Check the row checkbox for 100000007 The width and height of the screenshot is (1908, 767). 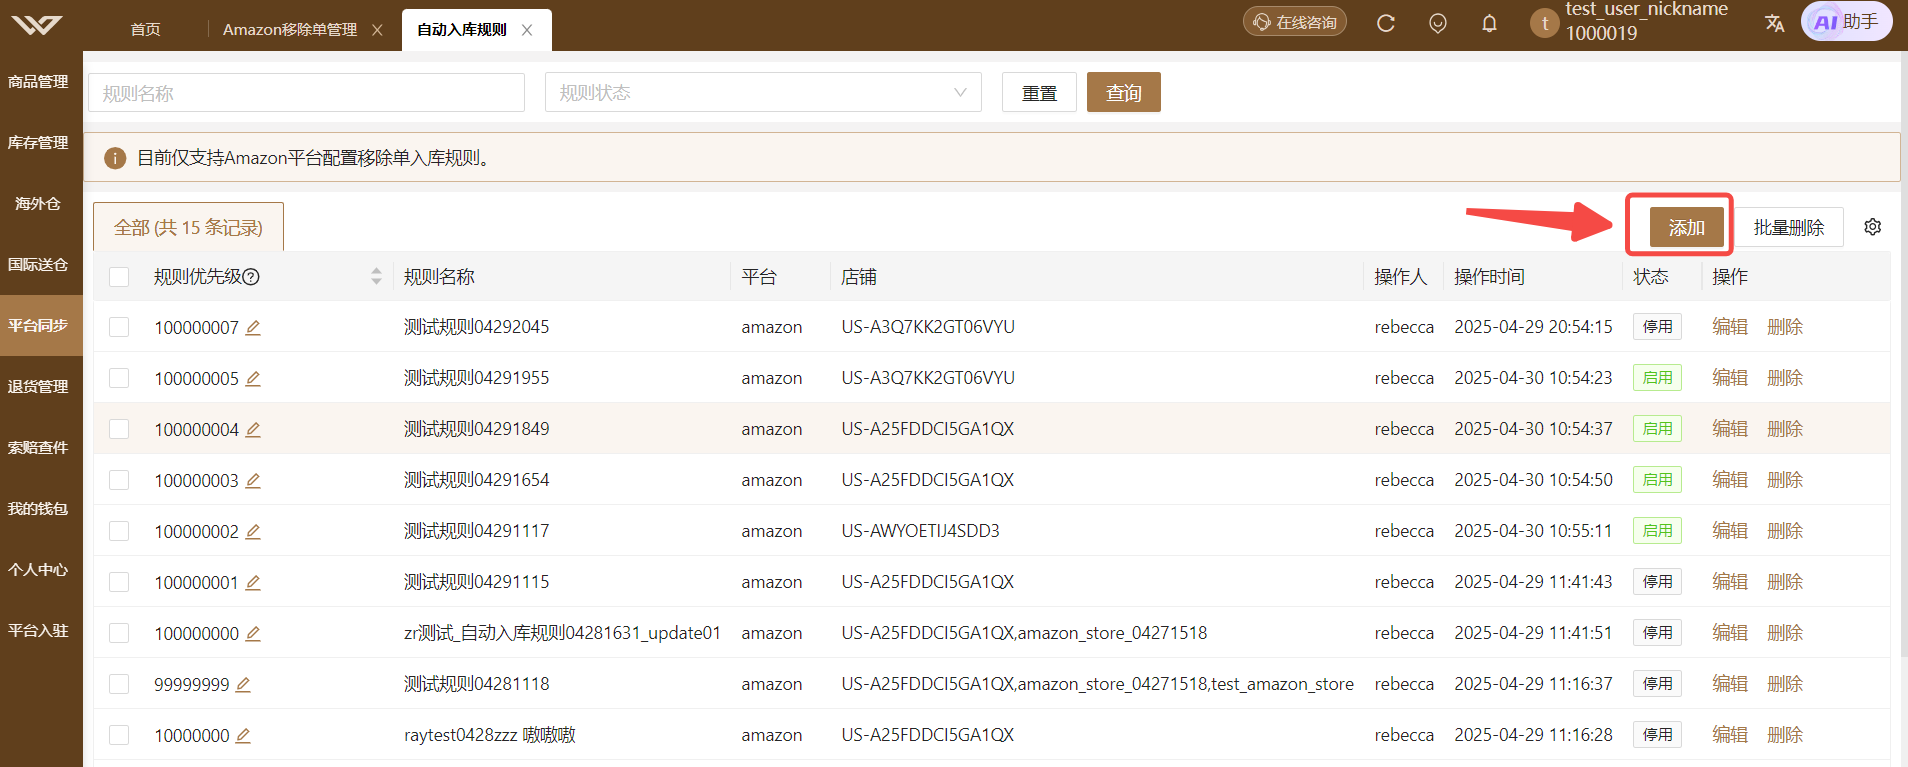pos(119,327)
